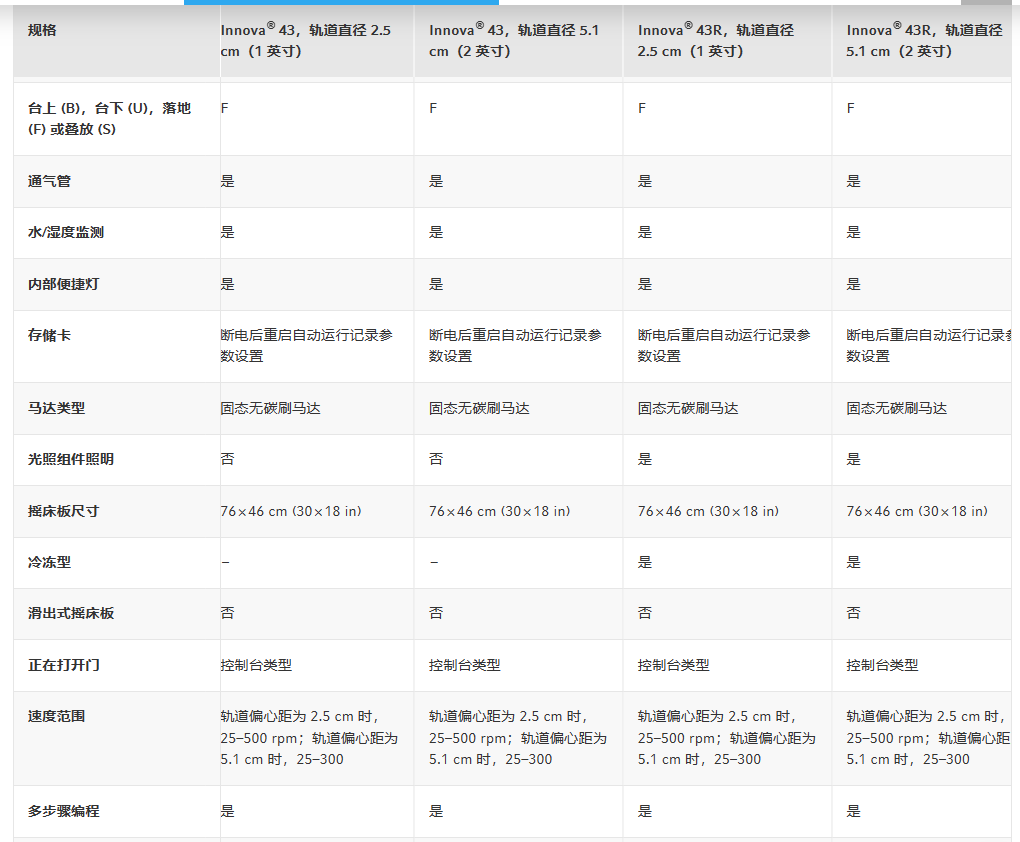Click 'F' in the Innova 43R 5.1 cm column
This screenshot has height=842, width=1020.
850,108
